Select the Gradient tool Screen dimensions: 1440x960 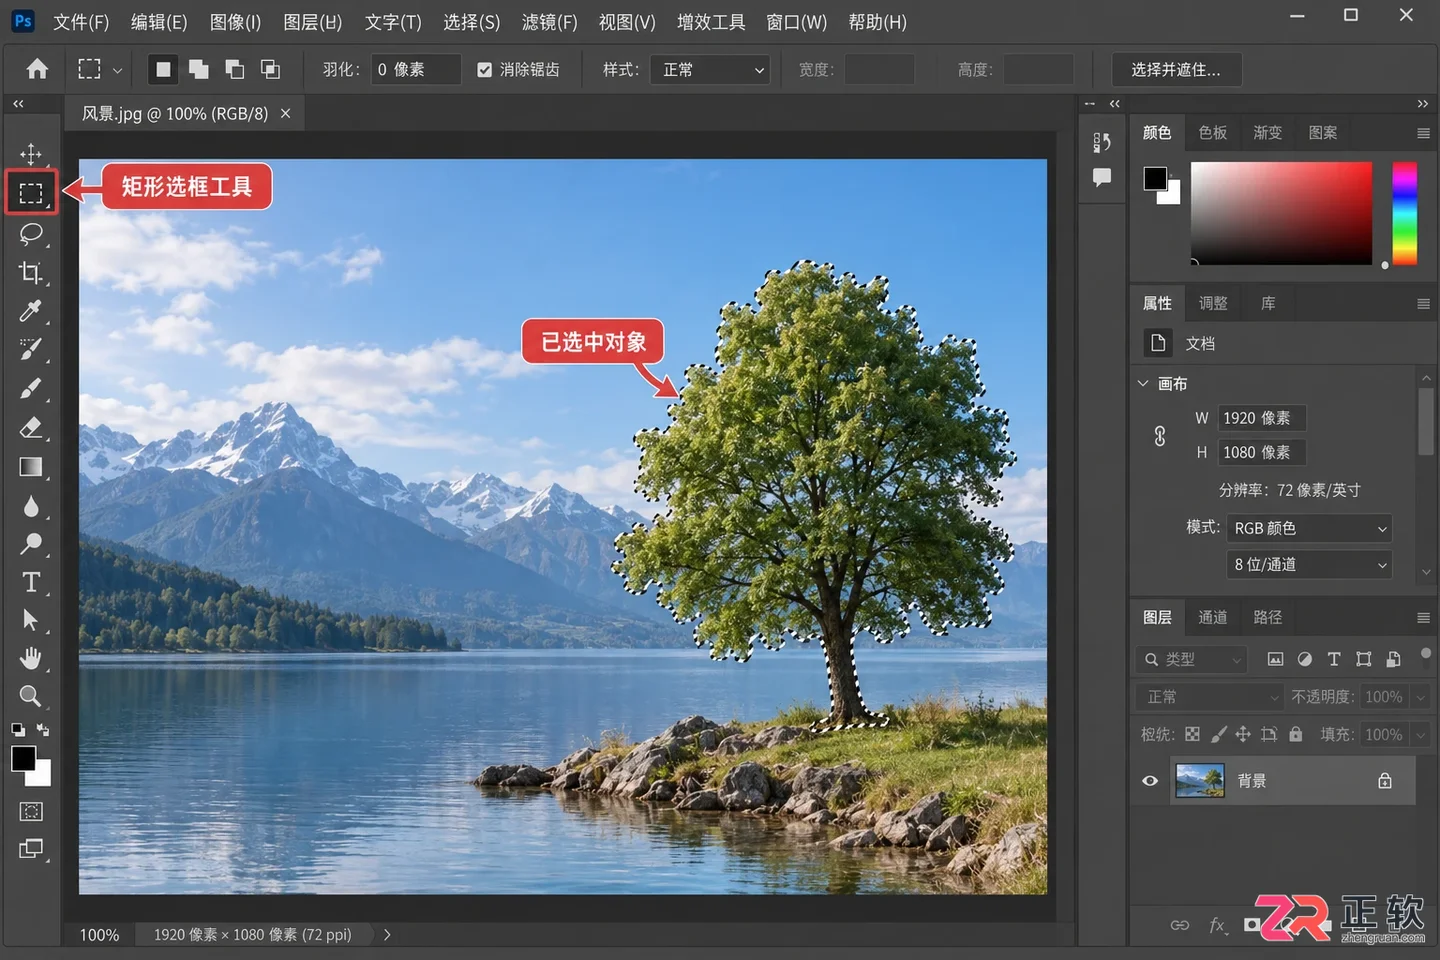(31, 467)
